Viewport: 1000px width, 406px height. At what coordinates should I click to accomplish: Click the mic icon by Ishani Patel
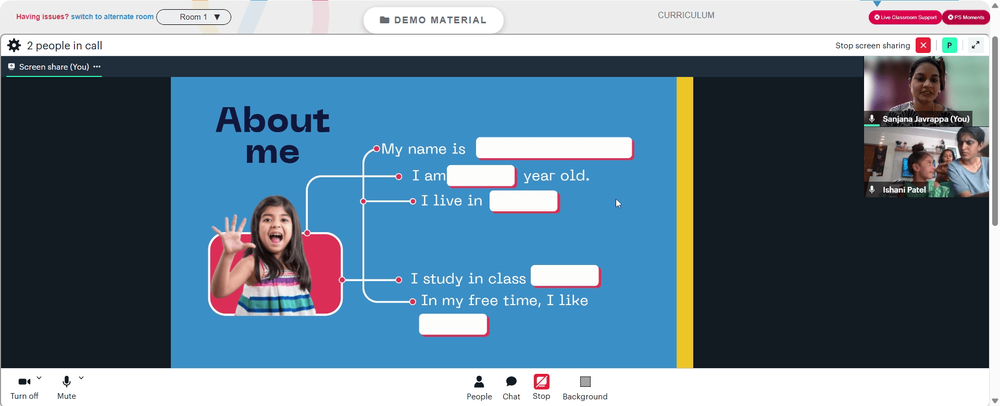(x=872, y=190)
